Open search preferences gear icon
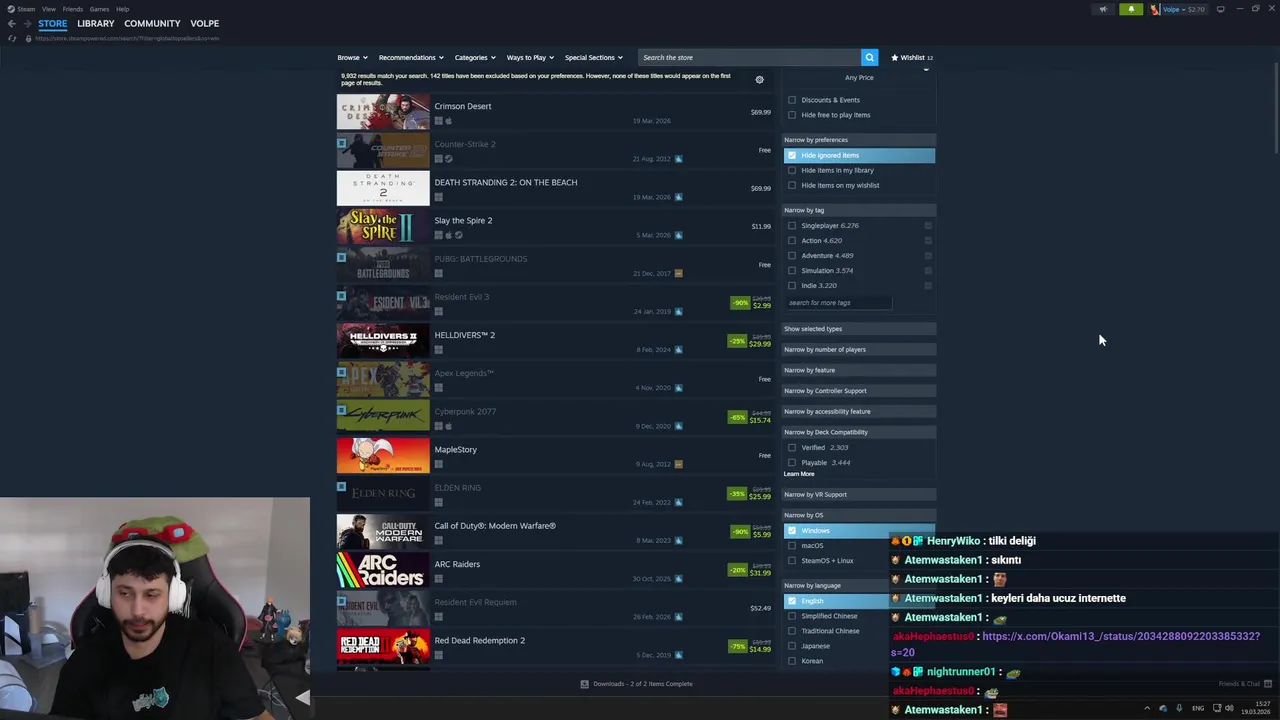The height and width of the screenshot is (720, 1280). 759,80
